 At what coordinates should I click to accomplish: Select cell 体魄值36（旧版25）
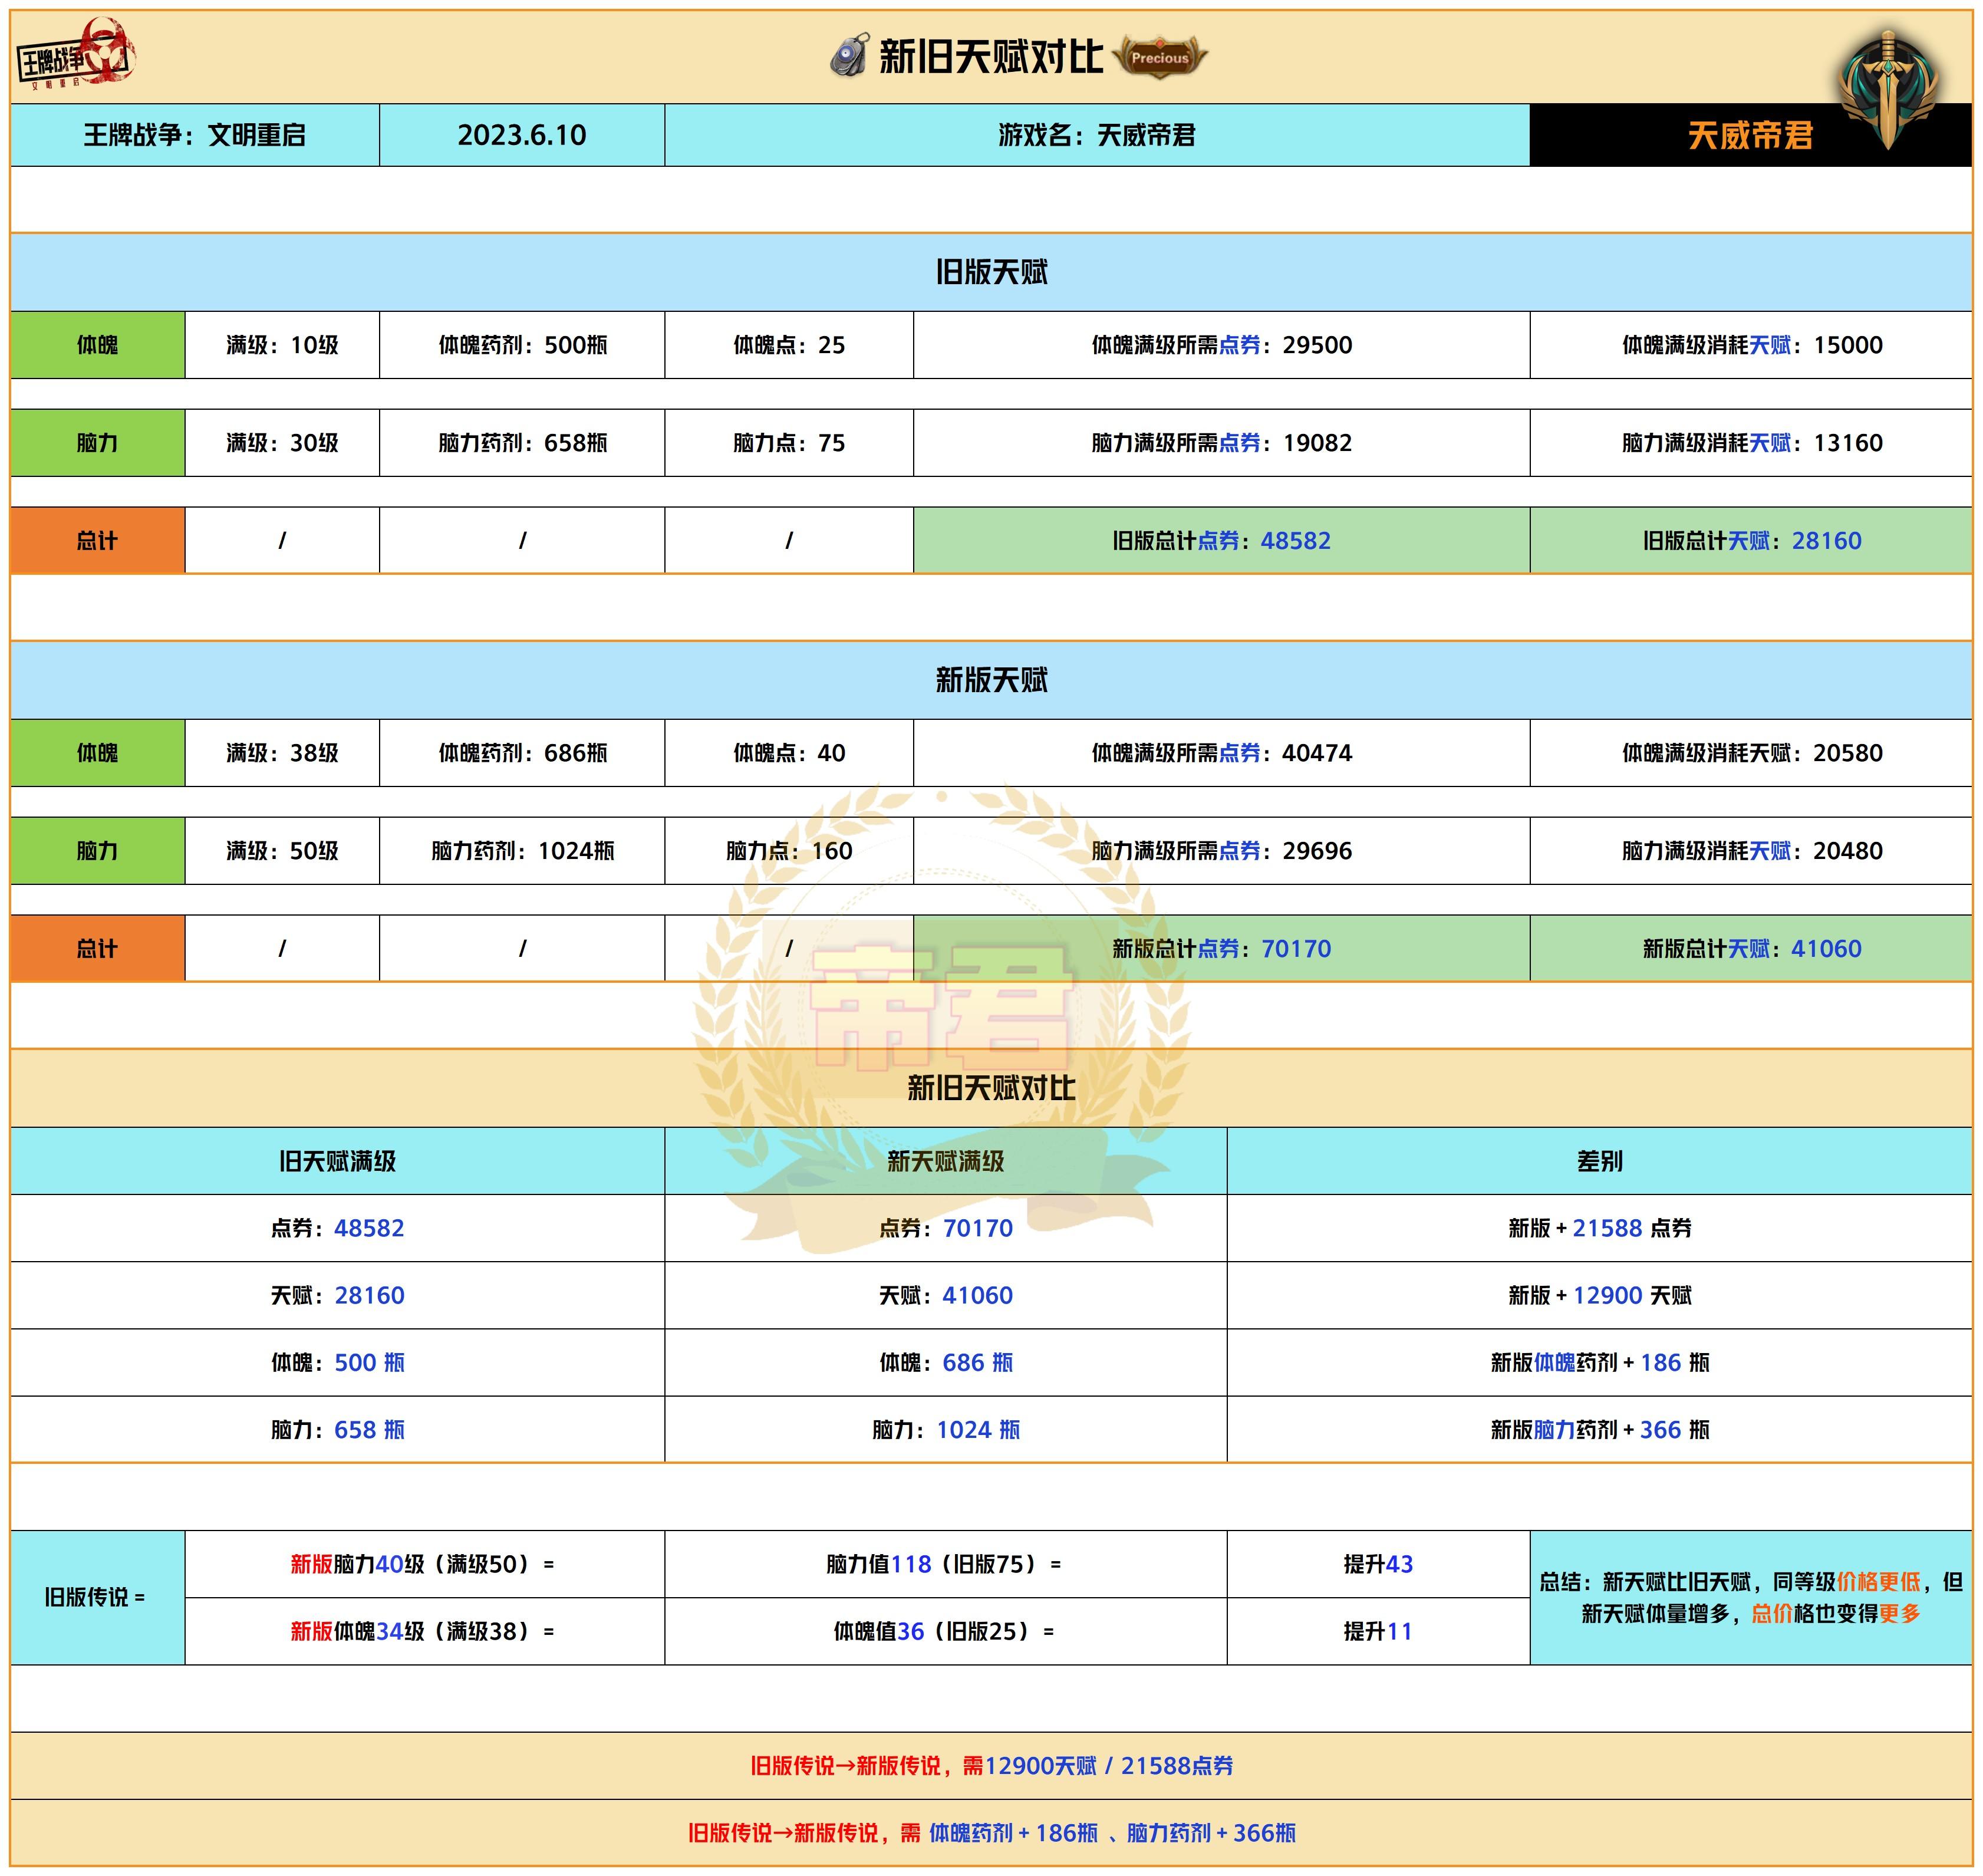click(945, 1632)
